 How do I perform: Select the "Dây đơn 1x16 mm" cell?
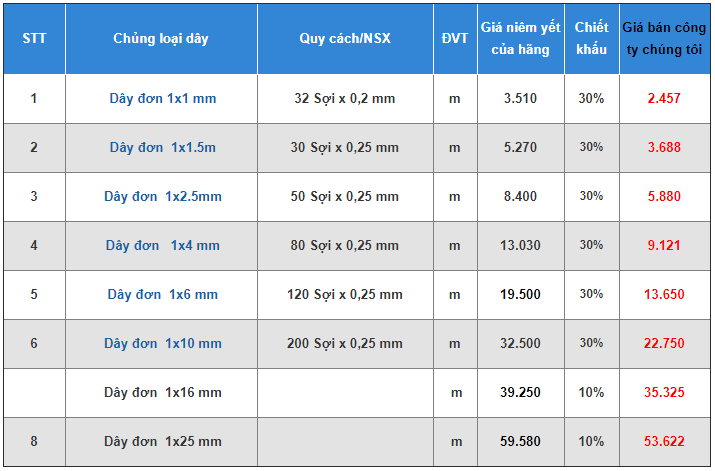click(x=162, y=393)
